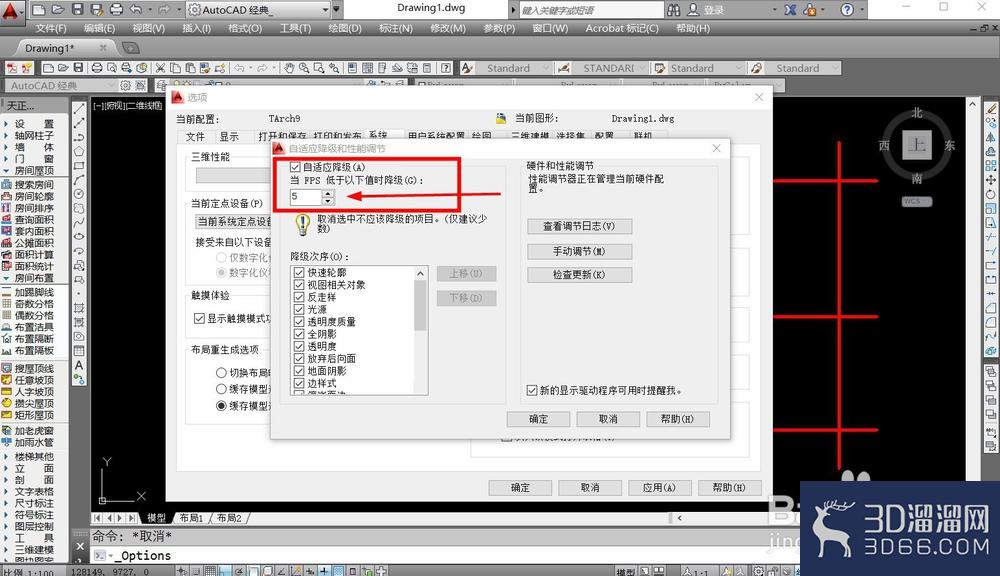
Task: Uncheck 光源 in degradation list
Action: pos(299,309)
